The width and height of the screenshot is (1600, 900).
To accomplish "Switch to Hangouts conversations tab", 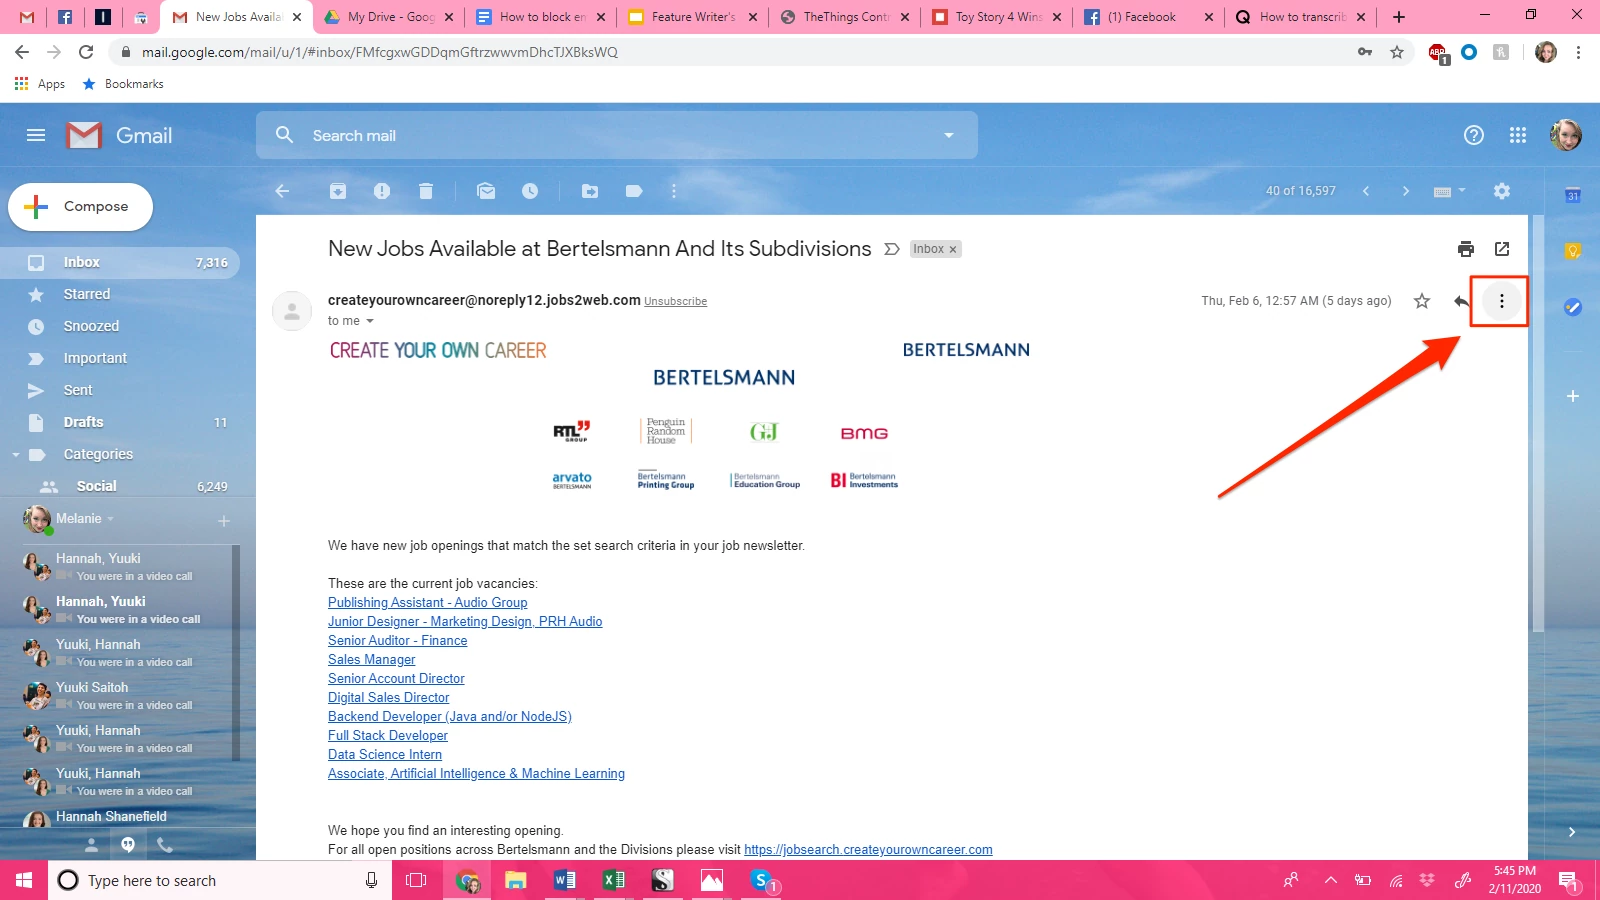I will 128,845.
